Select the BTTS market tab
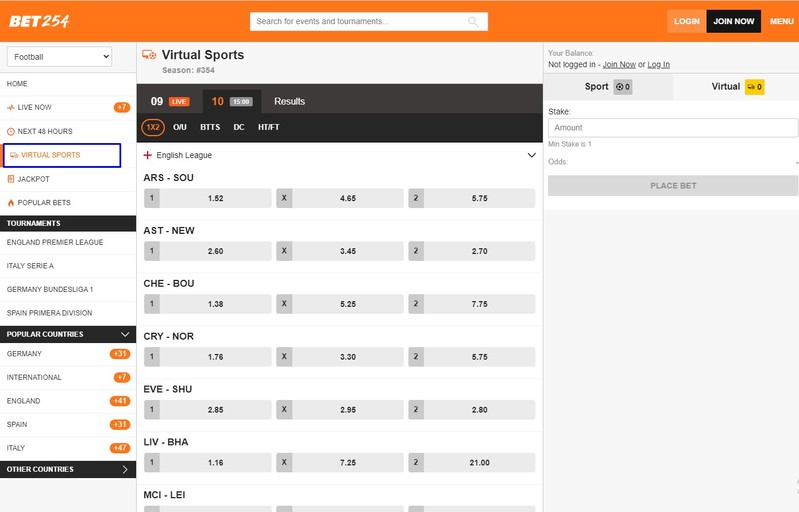This screenshot has width=799, height=512. 210,127
